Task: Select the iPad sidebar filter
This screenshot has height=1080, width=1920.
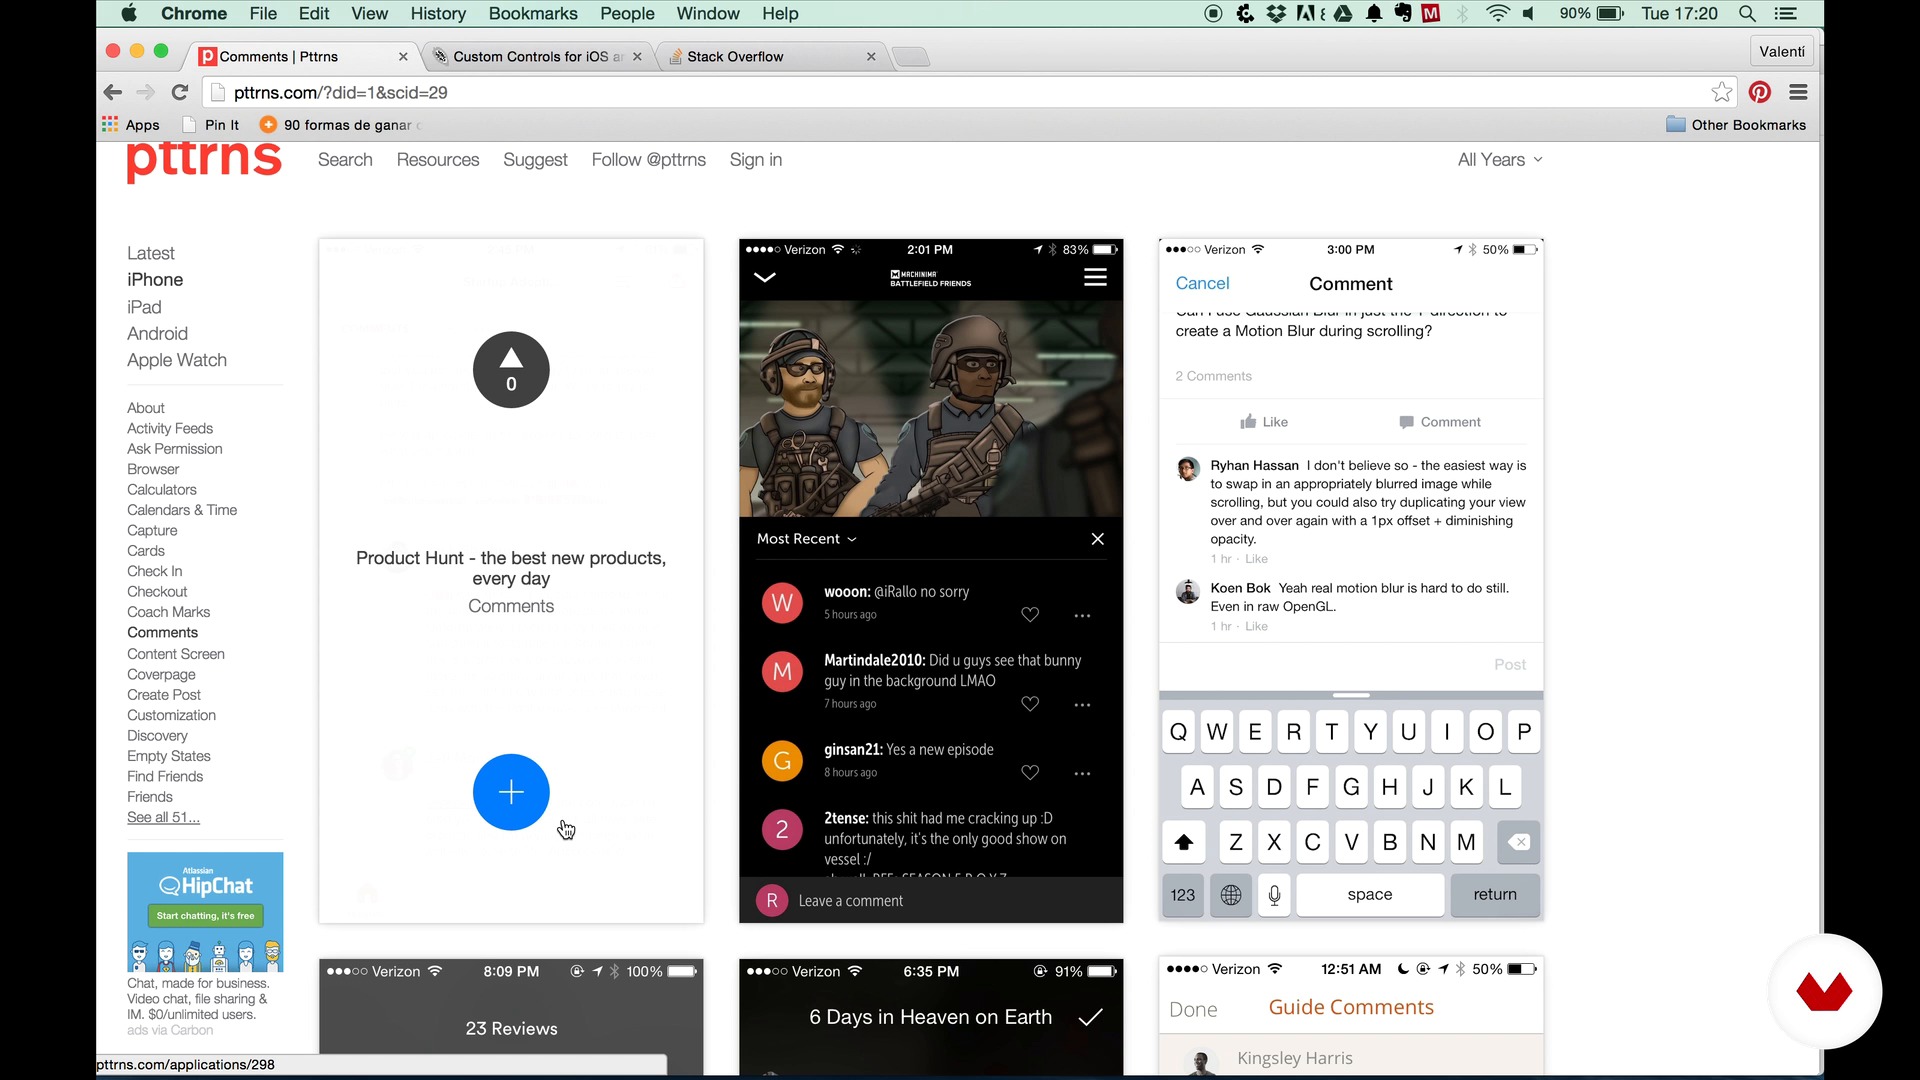Action: (144, 307)
